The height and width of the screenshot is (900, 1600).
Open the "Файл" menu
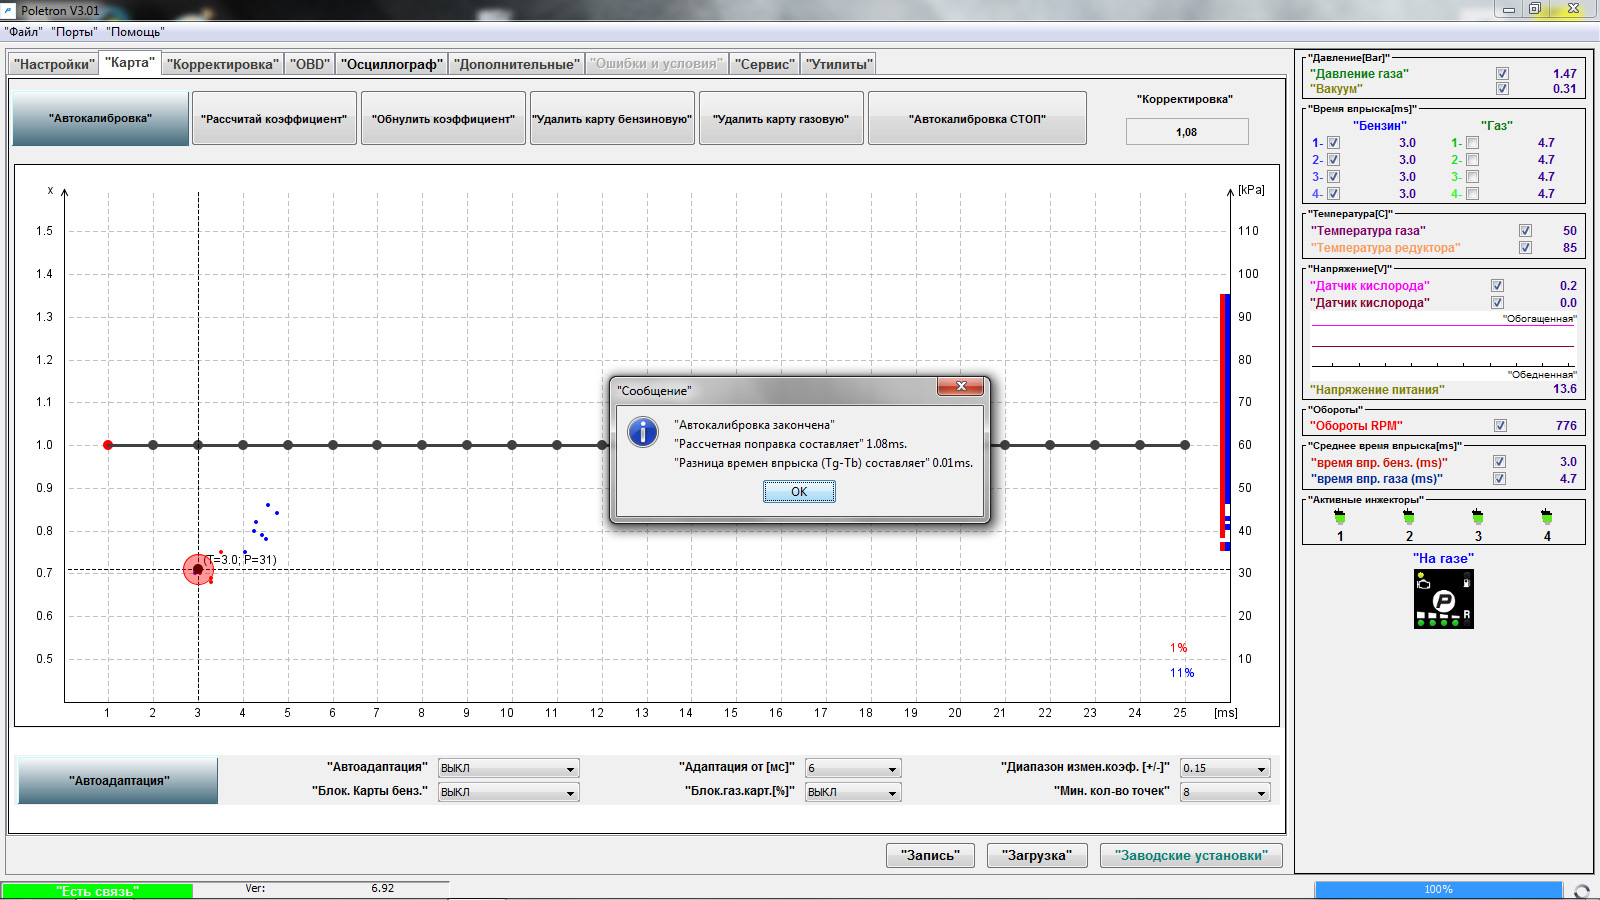click(24, 32)
